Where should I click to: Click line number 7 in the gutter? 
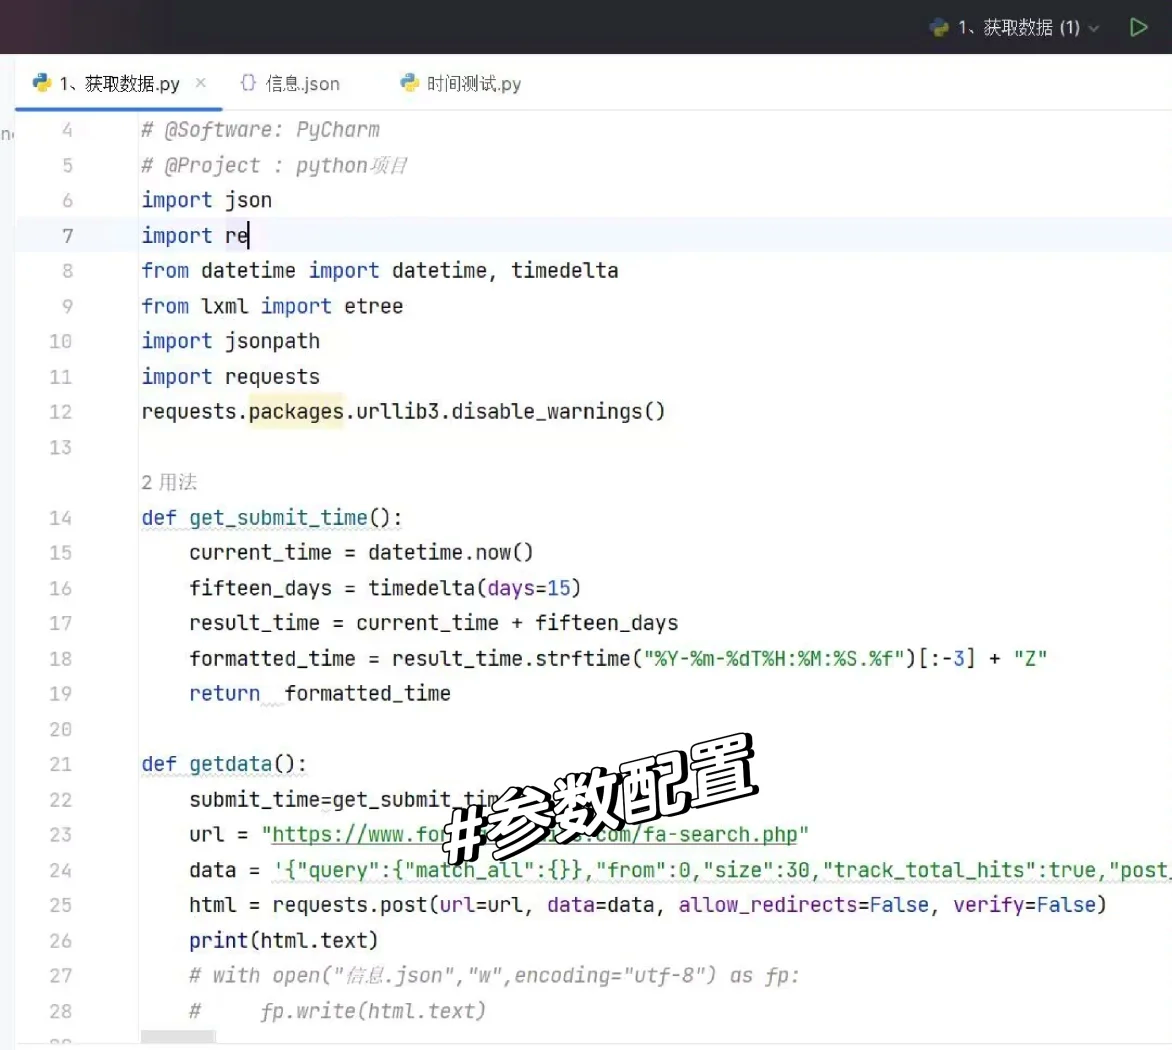(67, 236)
